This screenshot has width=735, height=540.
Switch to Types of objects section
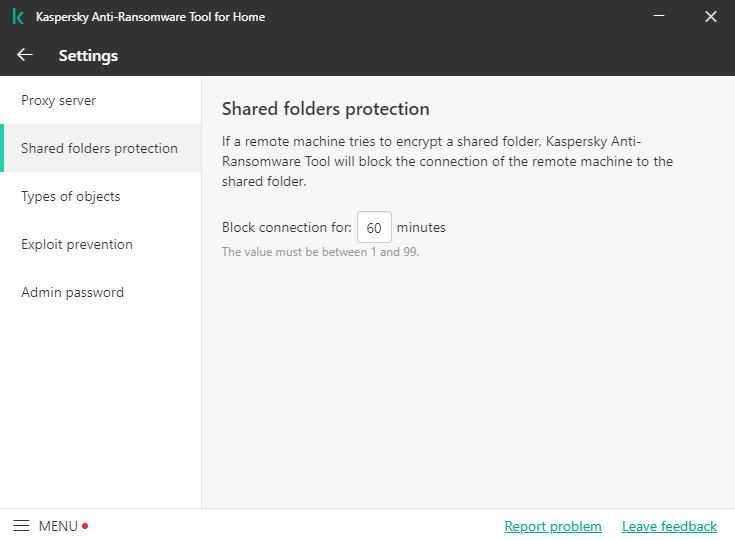[x=70, y=196]
